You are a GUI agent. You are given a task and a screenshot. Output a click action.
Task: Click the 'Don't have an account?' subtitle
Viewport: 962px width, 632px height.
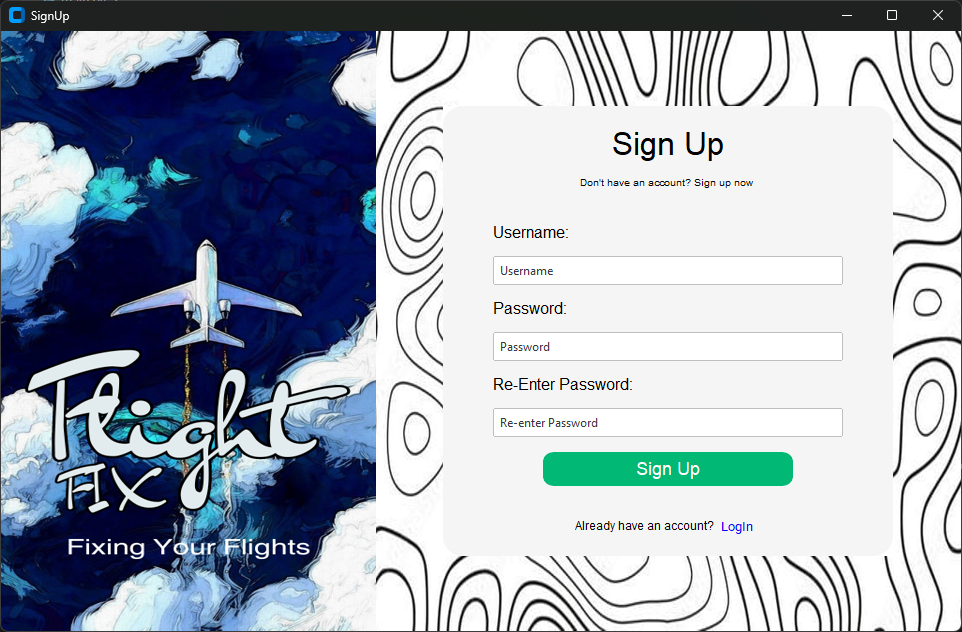666,183
